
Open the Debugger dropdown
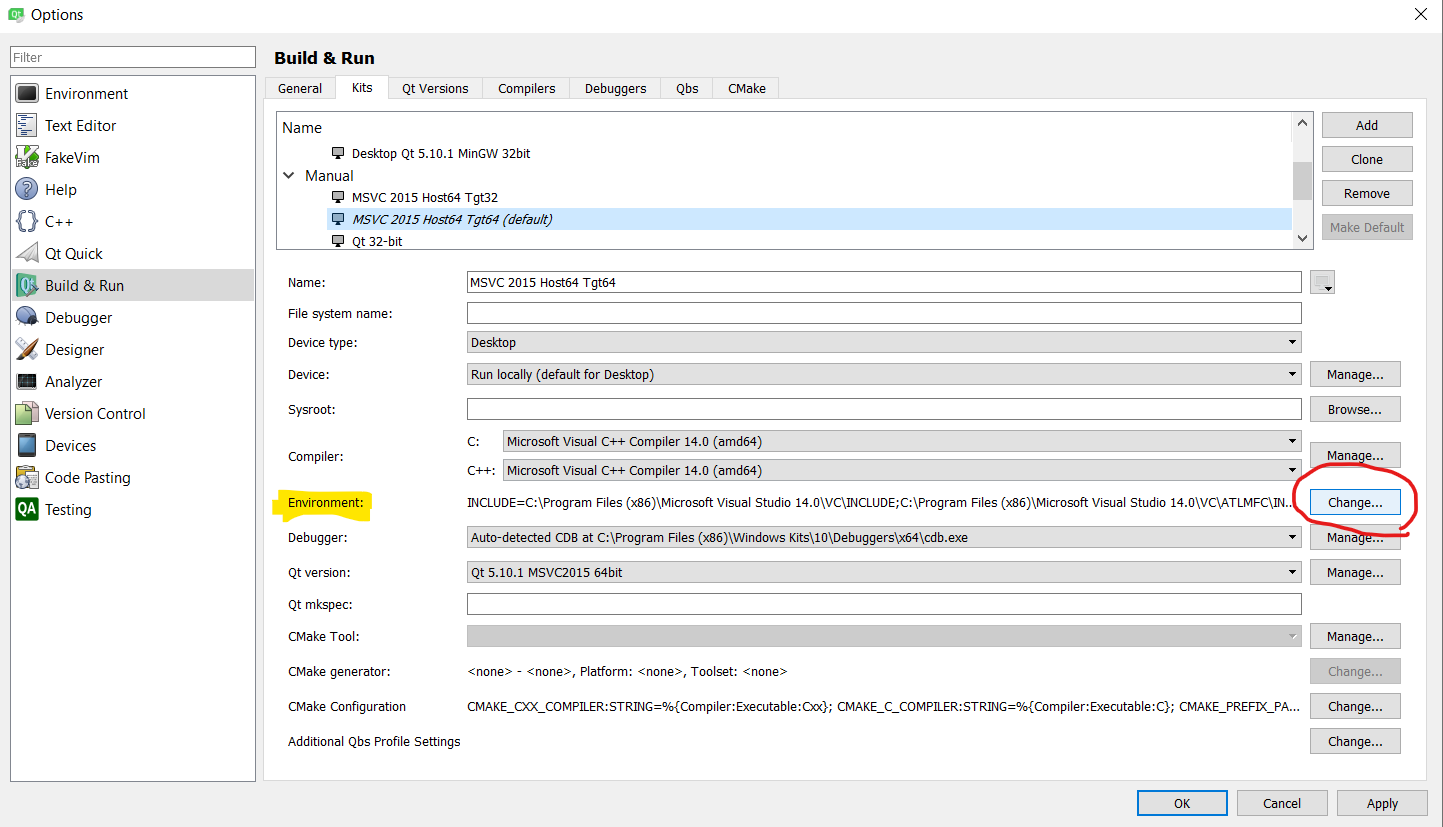point(884,537)
